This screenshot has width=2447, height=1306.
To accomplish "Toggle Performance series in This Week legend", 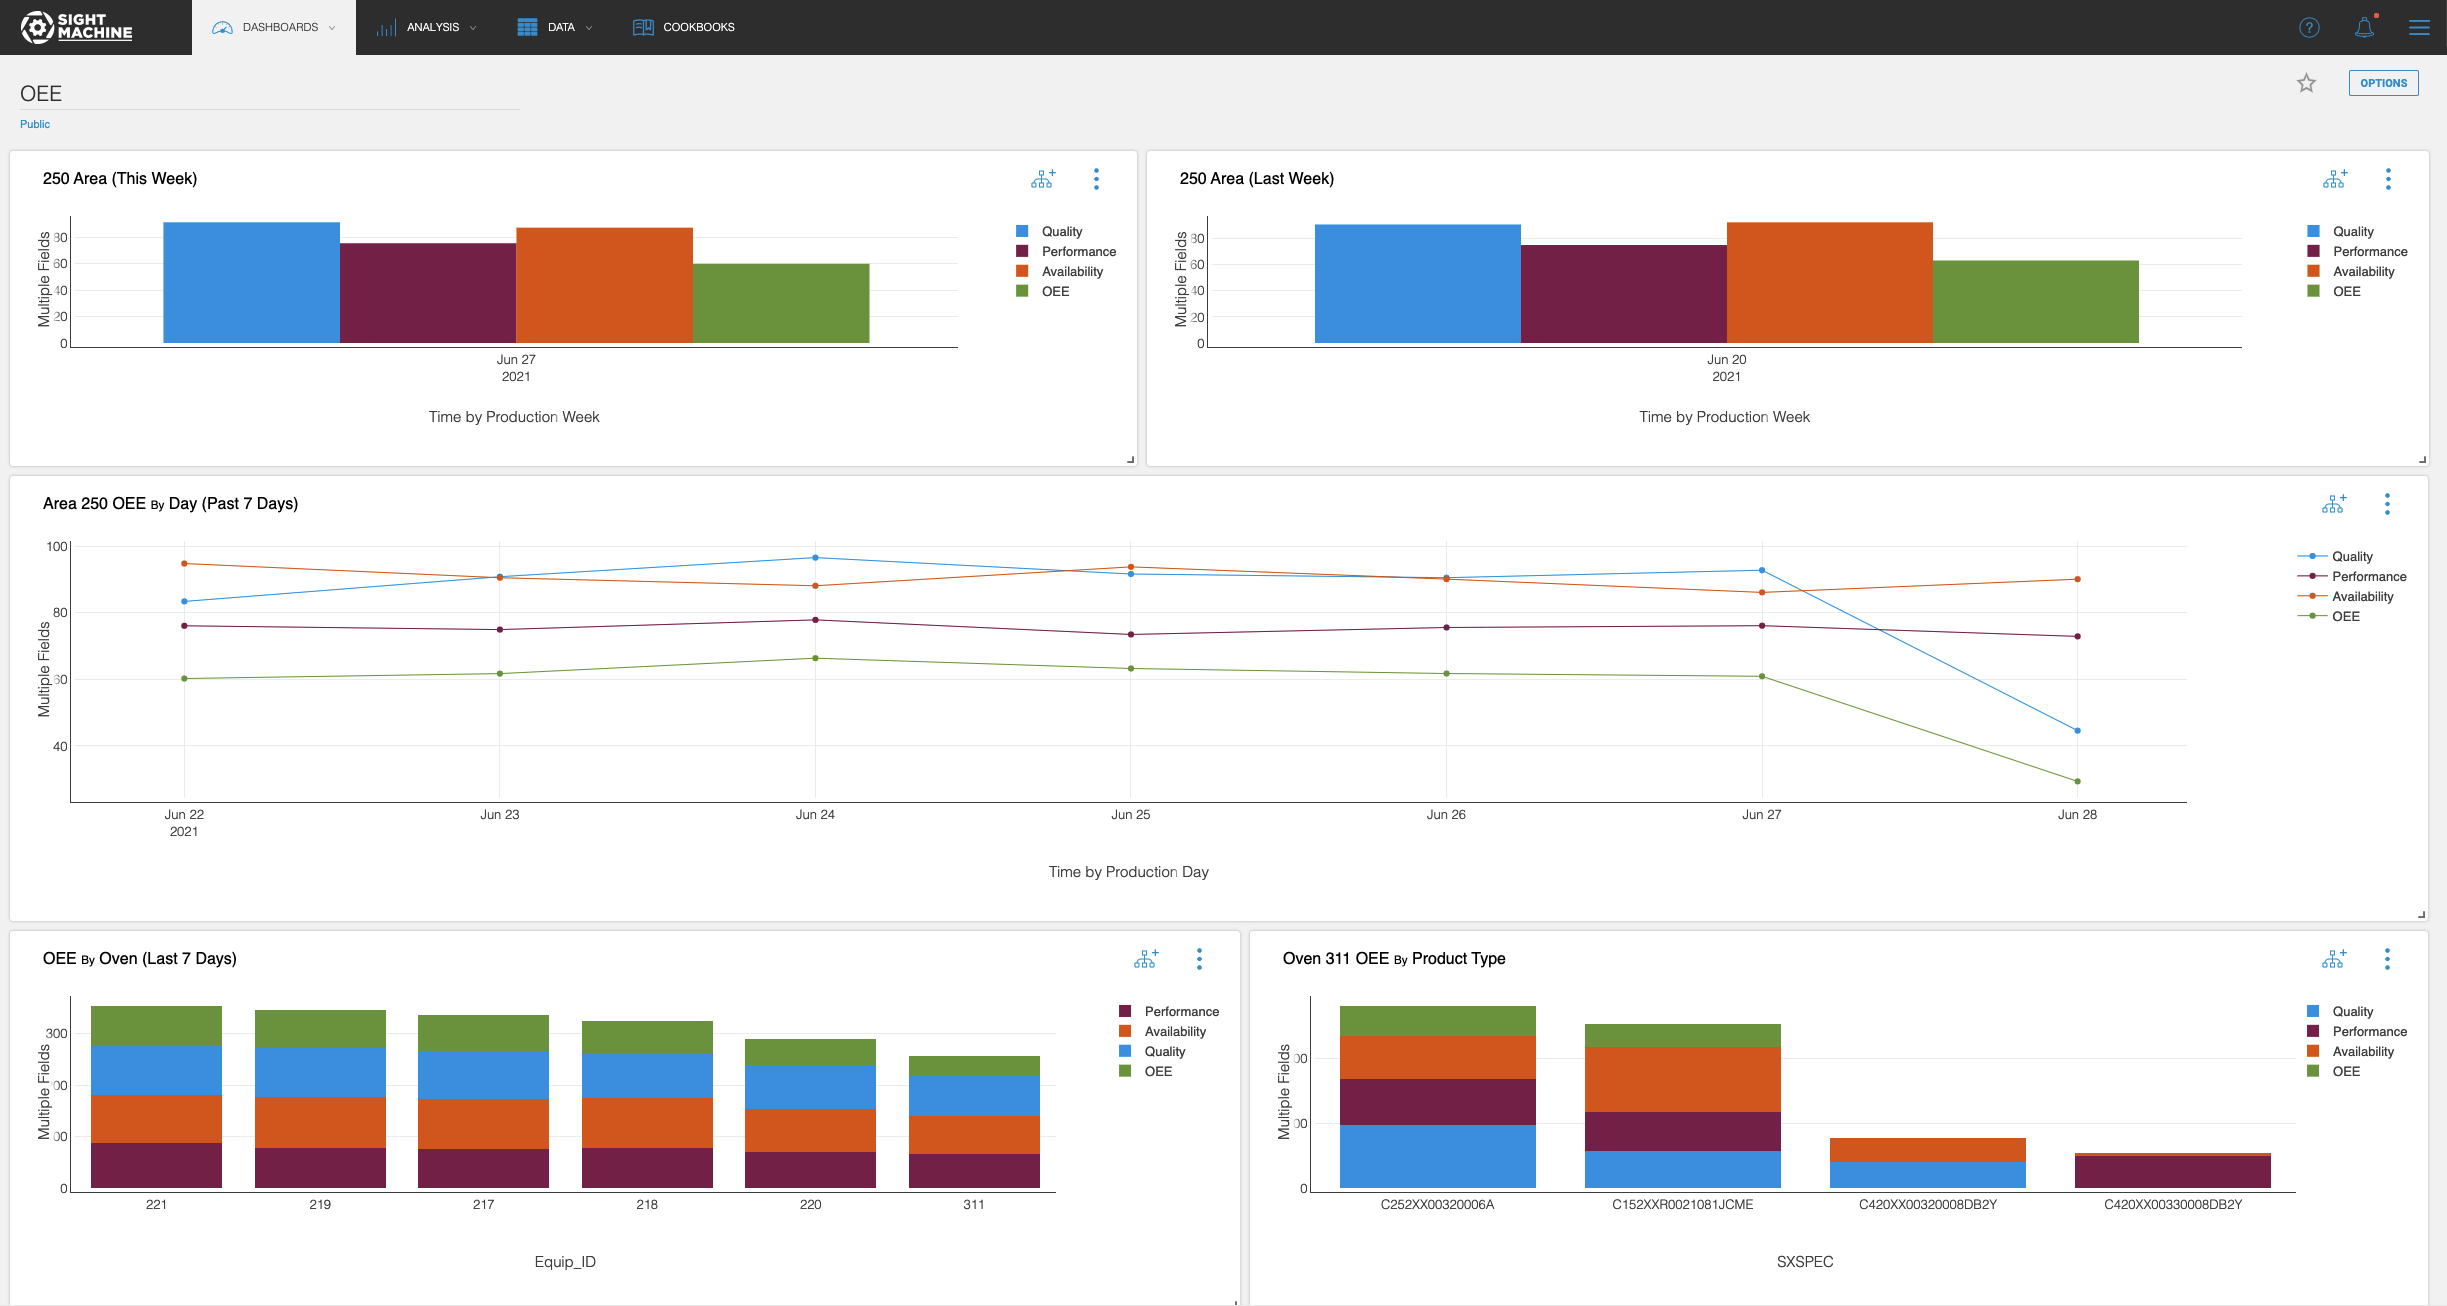I will coord(1066,251).
